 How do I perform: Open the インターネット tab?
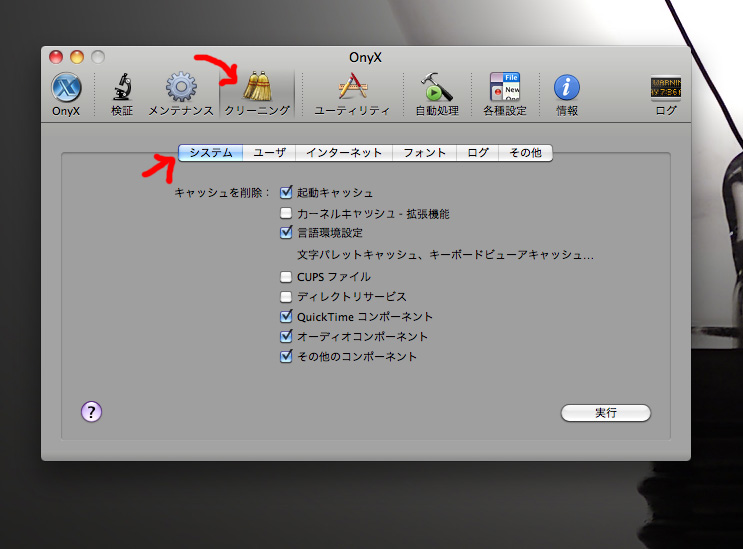click(344, 153)
